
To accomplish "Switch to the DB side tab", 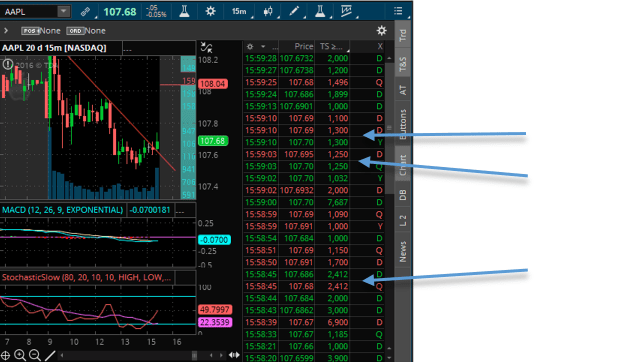I will tap(403, 195).
